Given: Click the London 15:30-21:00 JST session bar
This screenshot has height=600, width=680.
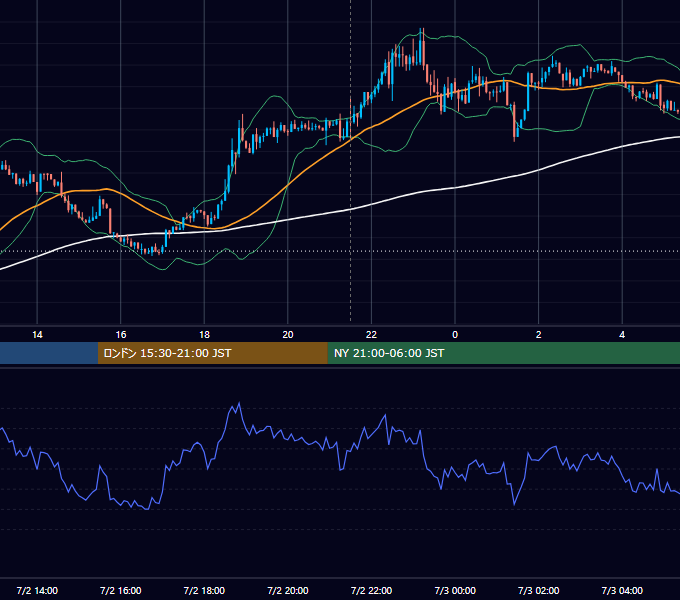Looking at the screenshot, I should [212, 353].
